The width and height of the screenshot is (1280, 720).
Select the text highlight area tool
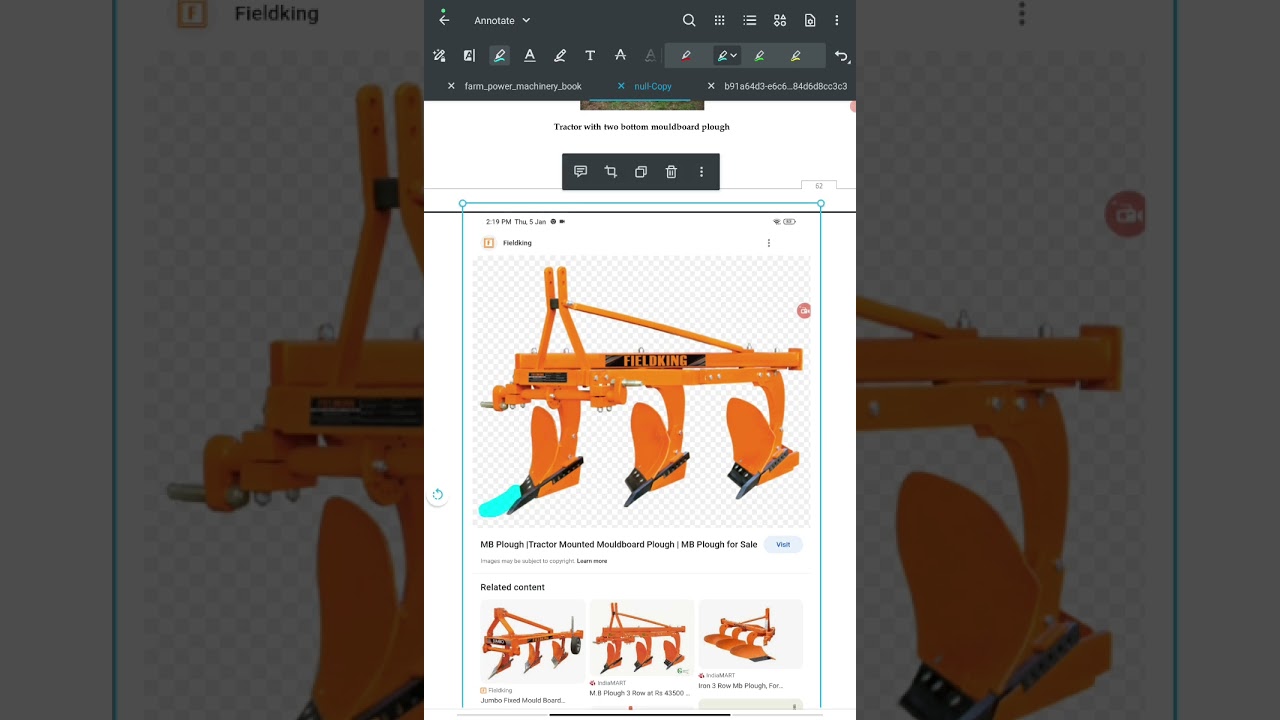coord(469,56)
